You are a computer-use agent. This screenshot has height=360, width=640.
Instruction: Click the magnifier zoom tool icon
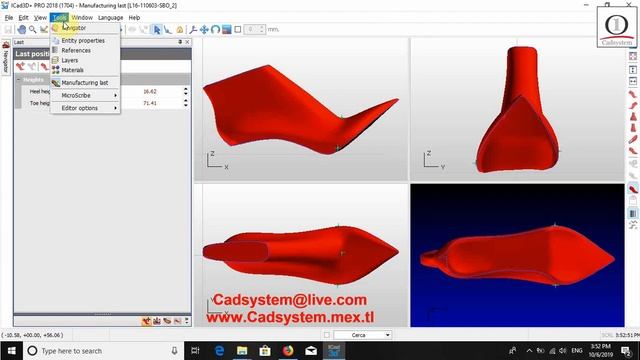33,29
